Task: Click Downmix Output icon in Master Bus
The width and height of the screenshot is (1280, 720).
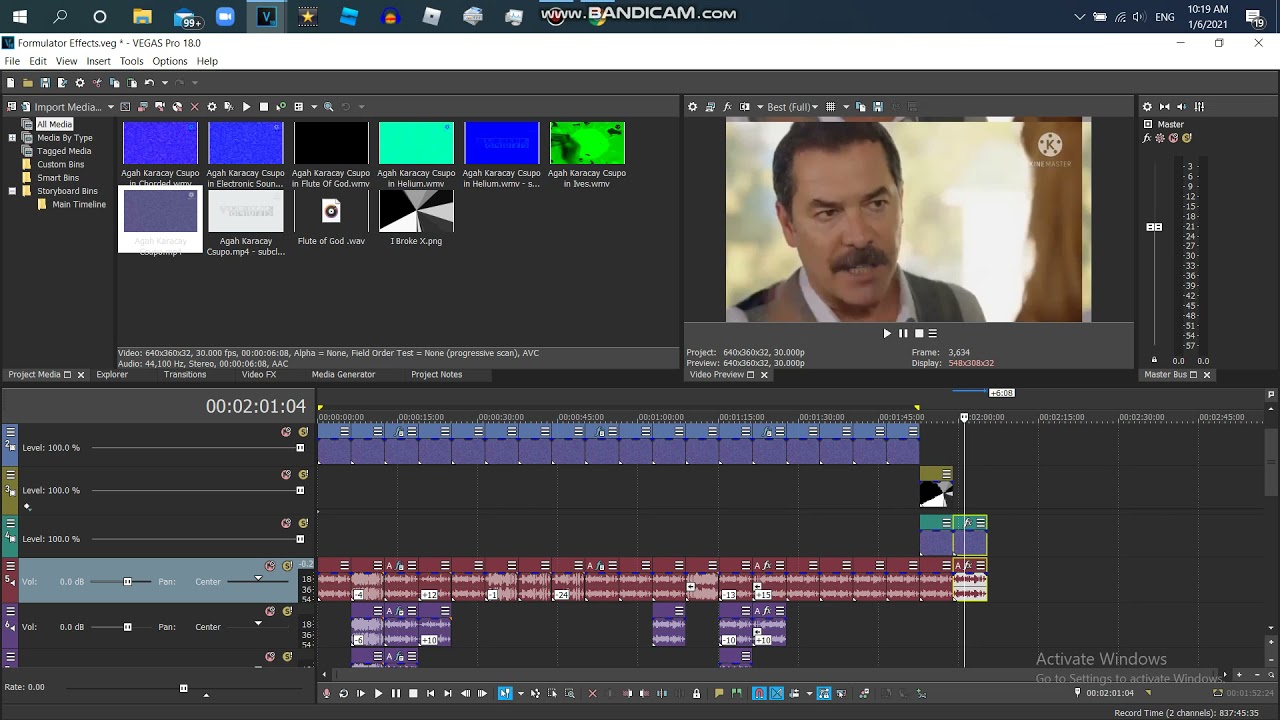Action: 1165,107
